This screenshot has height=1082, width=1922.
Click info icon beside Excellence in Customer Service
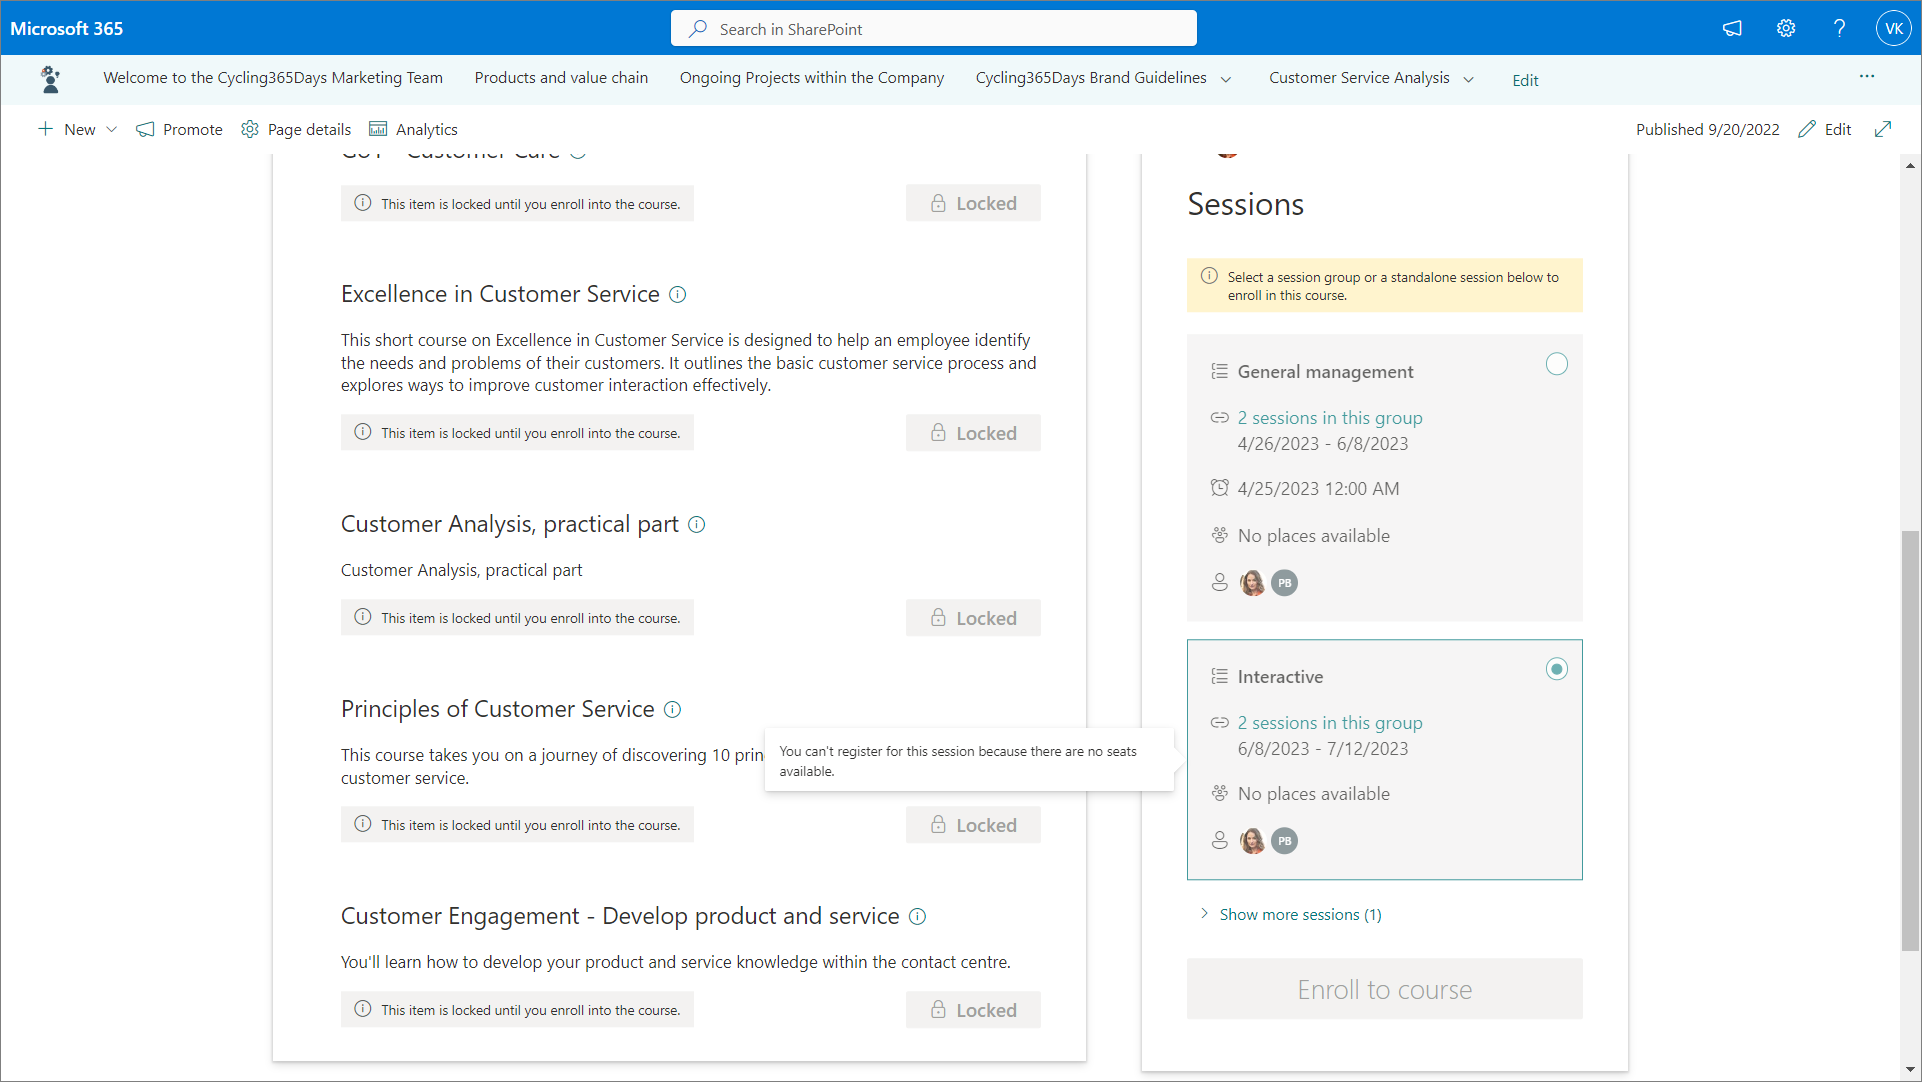677,294
